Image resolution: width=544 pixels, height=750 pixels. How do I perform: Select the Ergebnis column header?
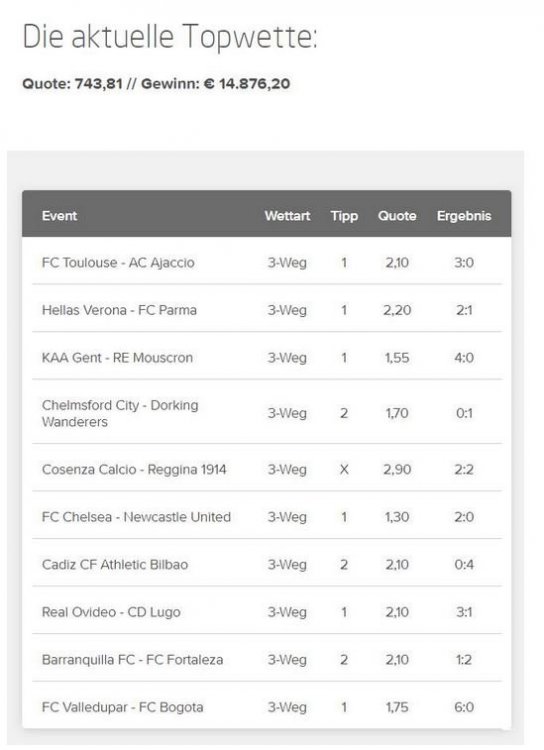pyautogui.click(x=464, y=216)
